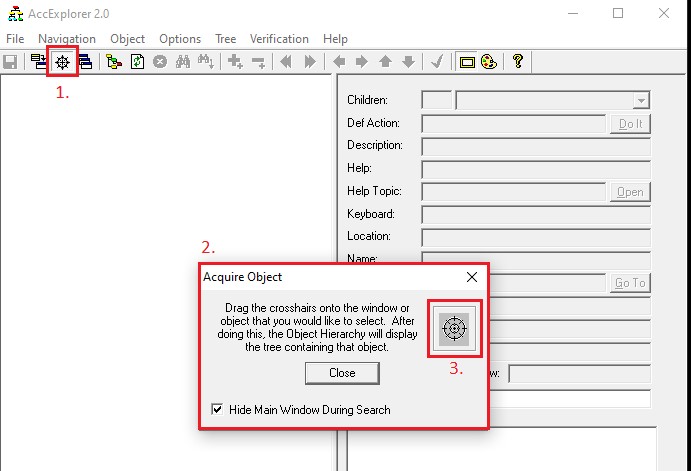
Task: Click the binoculars find icon
Action: point(183,62)
